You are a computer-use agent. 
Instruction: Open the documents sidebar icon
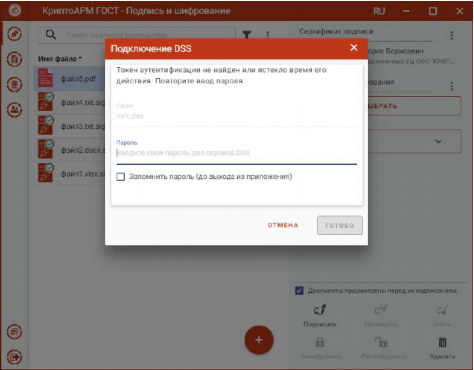point(14,59)
